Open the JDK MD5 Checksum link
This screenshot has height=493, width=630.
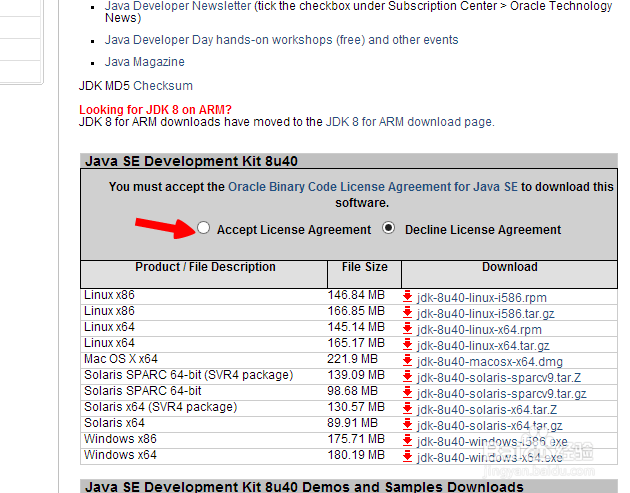click(163, 86)
